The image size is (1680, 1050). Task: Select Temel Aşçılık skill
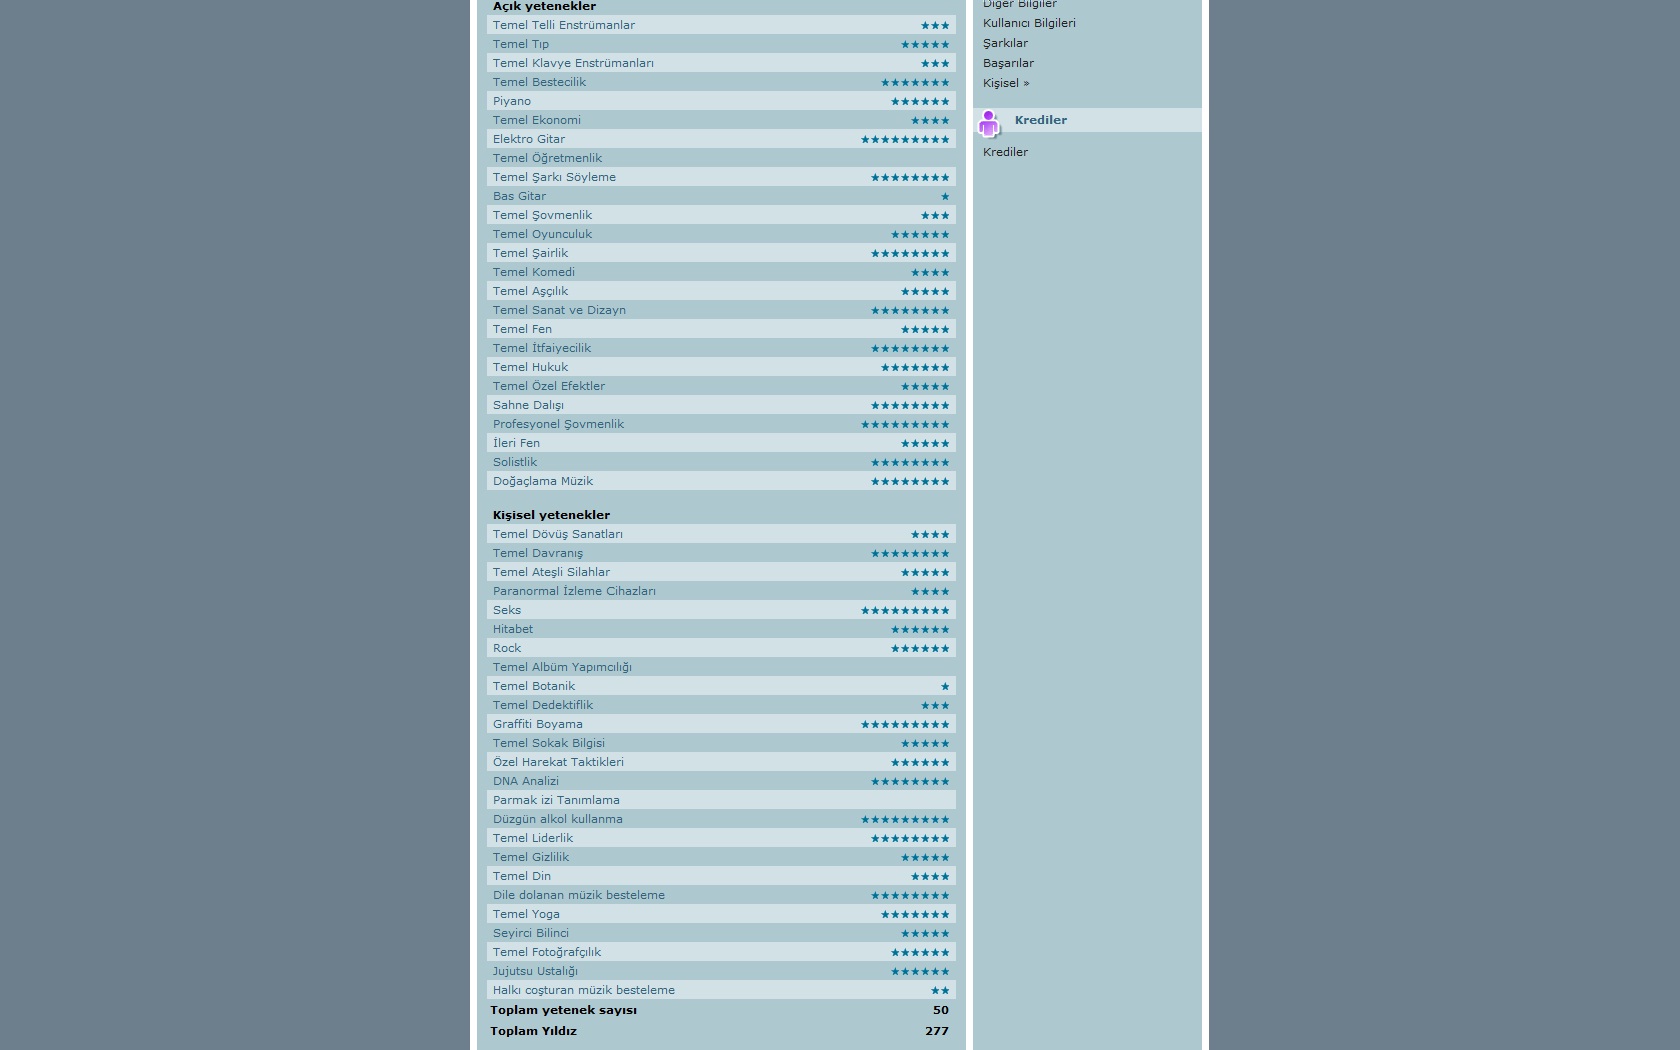click(530, 291)
